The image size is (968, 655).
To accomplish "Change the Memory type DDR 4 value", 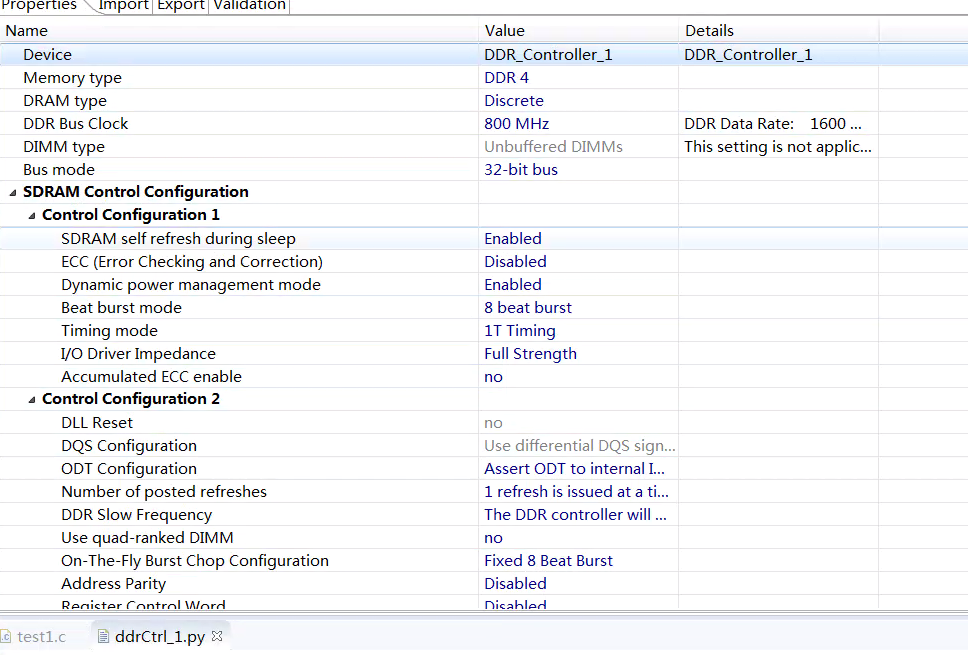I will point(507,78).
